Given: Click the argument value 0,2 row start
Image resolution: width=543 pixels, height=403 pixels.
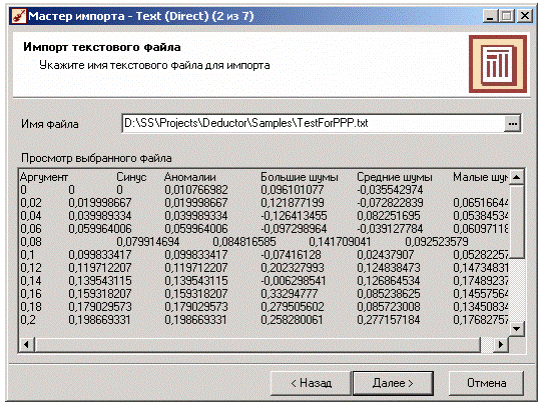Looking at the screenshot, I should click(28, 320).
